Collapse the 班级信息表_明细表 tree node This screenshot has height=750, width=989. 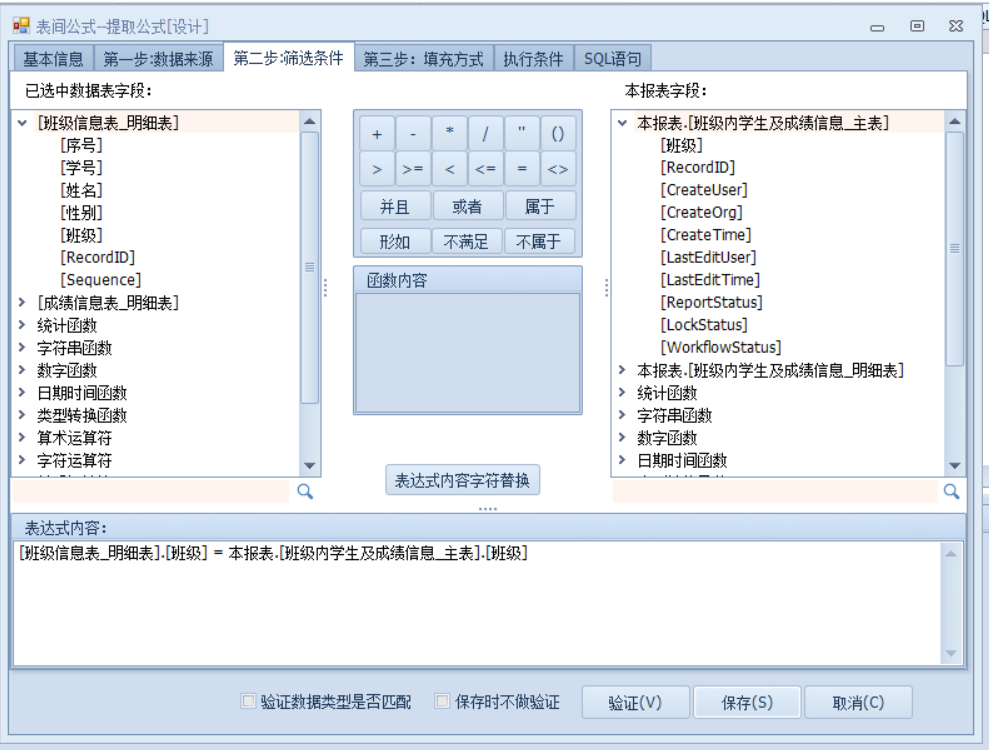point(23,123)
